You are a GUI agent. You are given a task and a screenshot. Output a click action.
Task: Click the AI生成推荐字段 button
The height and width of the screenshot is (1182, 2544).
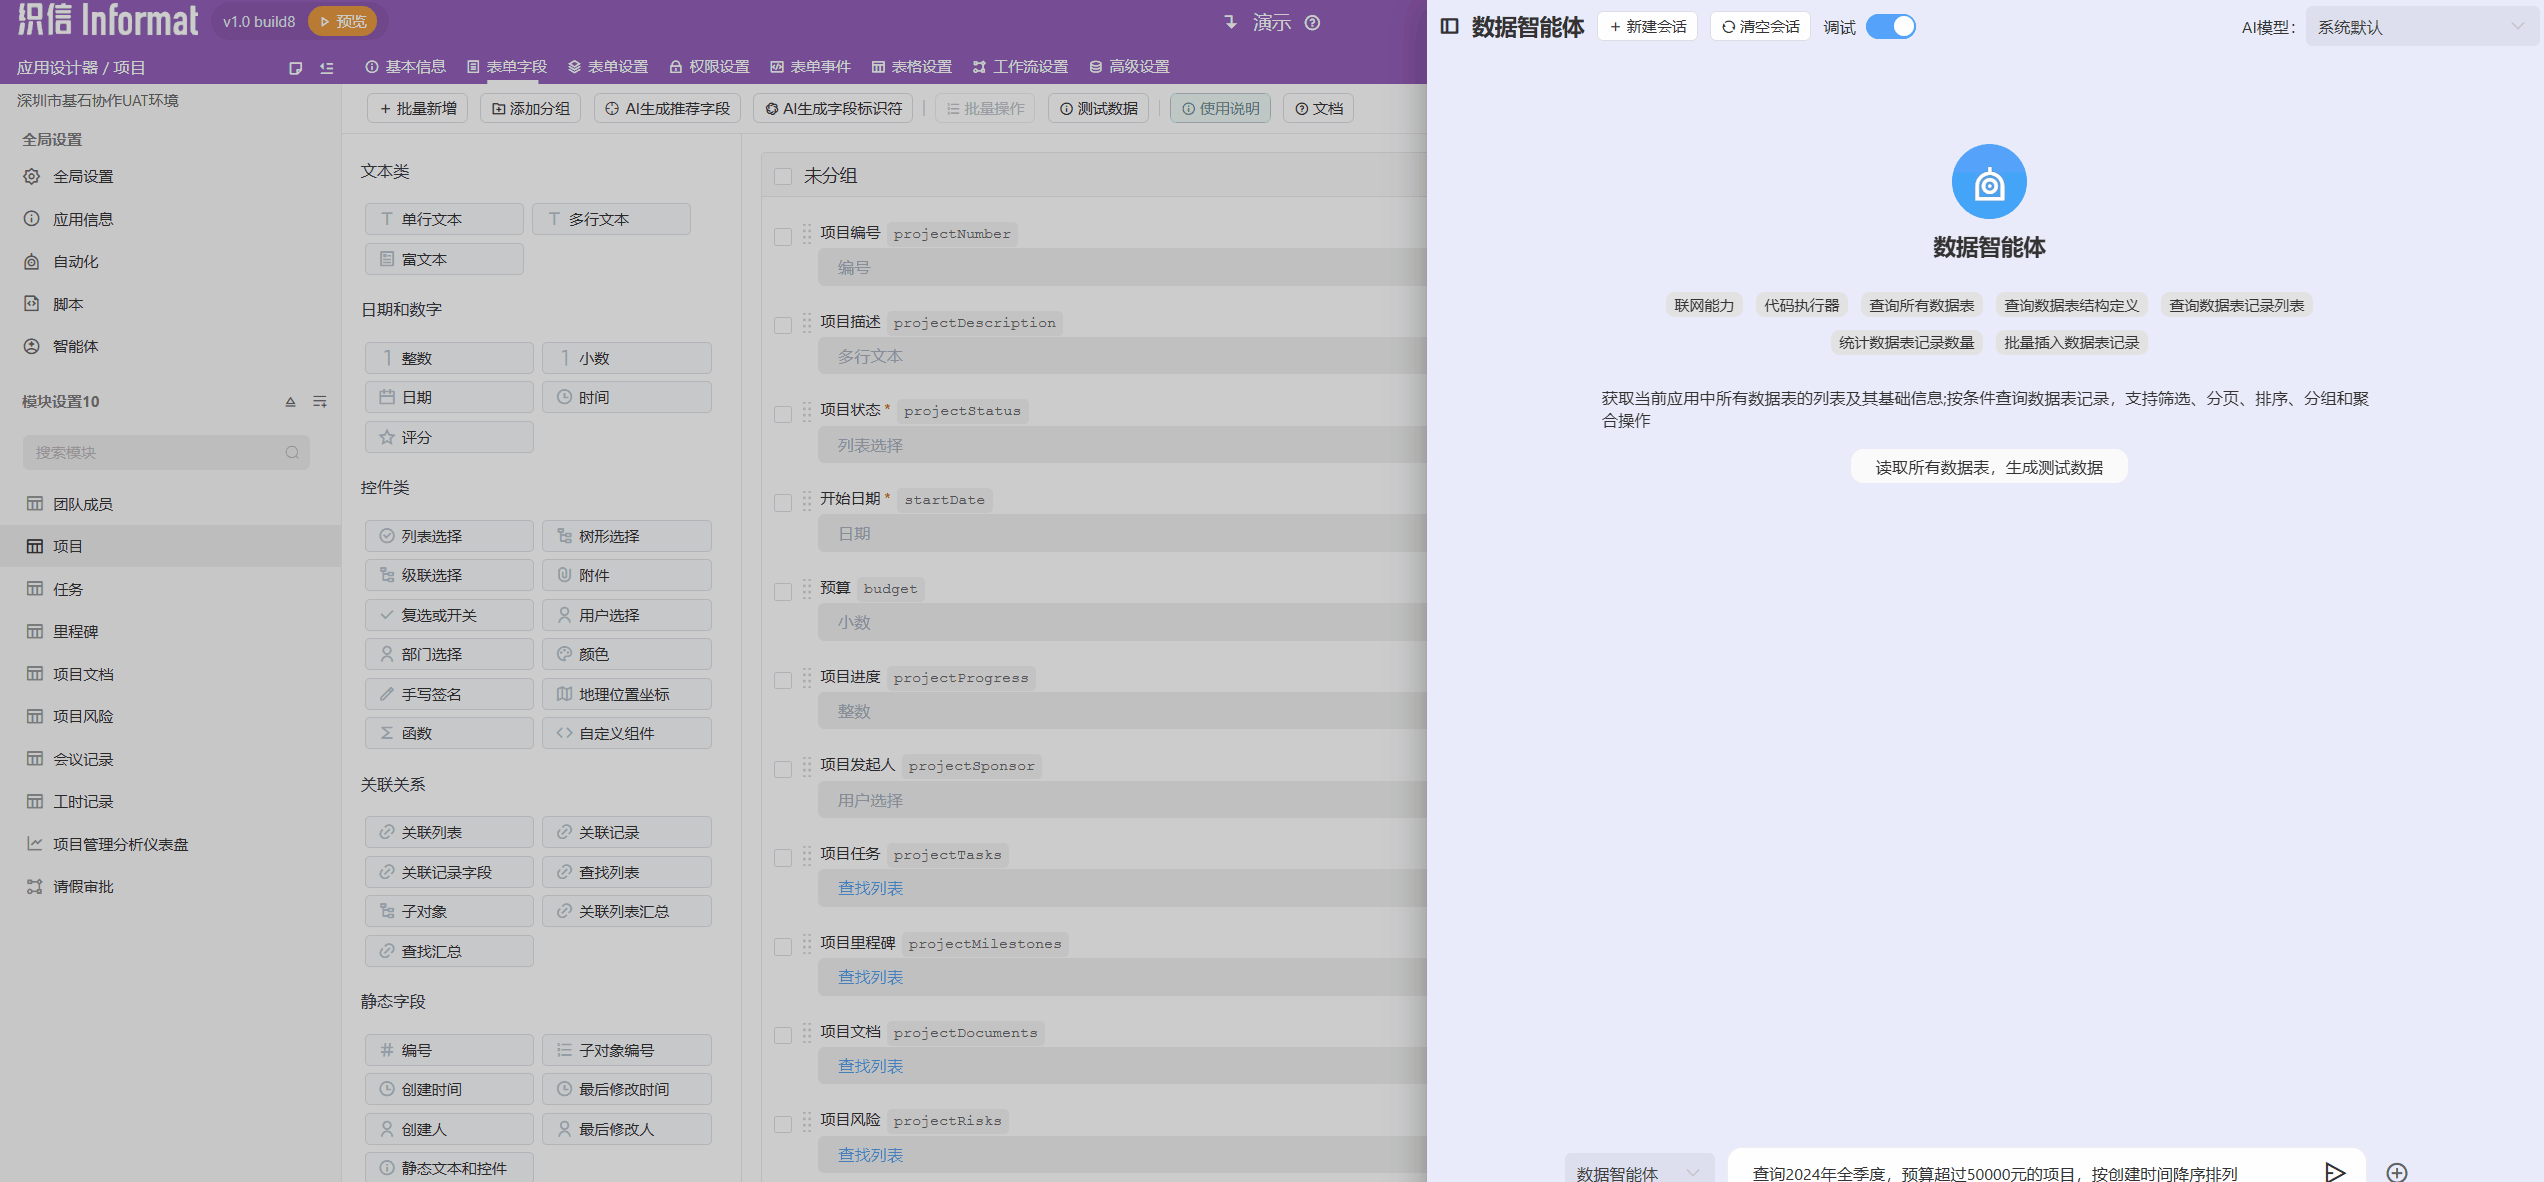point(667,109)
